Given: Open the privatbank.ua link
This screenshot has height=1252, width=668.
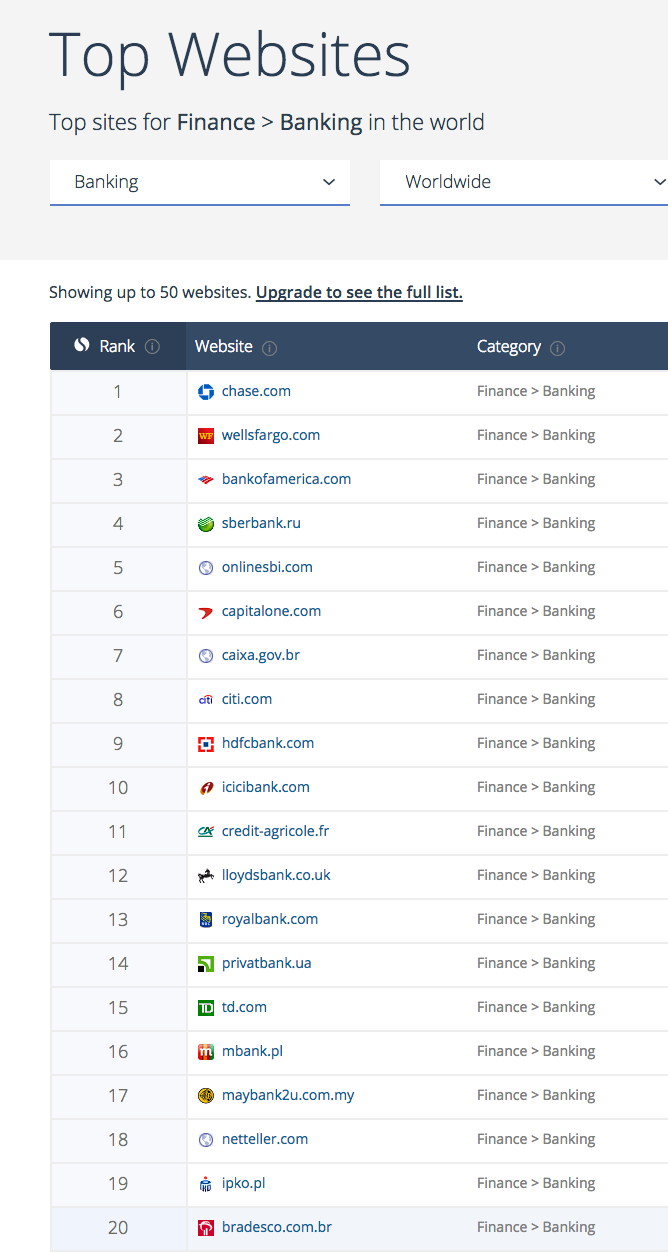Looking at the screenshot, I should tap(266, 963).
